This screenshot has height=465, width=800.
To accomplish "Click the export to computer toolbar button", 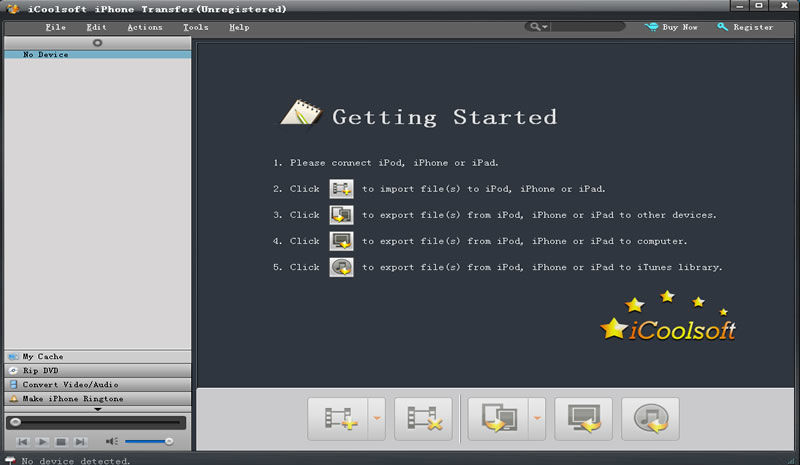I will (x=584, y=419).
